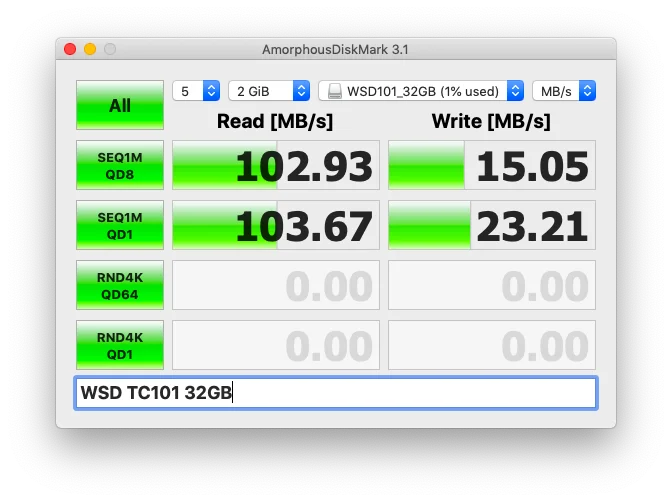Click the SEQ1M QD8 read value 102.93
The height and width of the screenshot is (502, 672).
[x=276, y=165]
